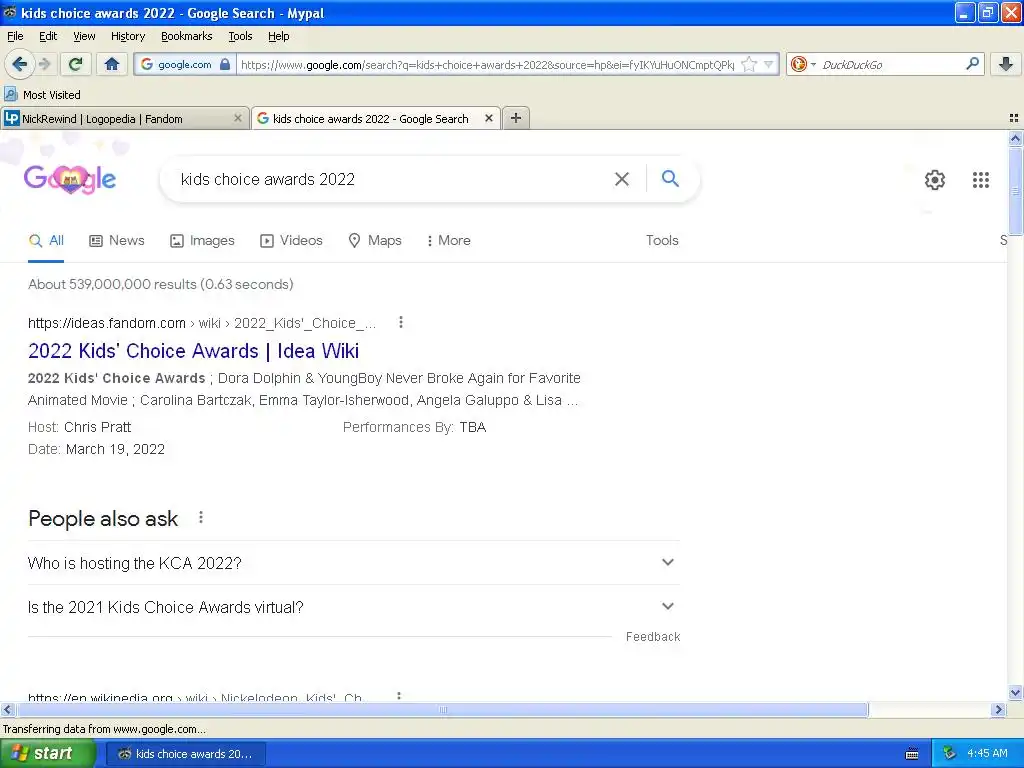1024x768 pixels.
Task: Click the vertical scrollbar up arrow
Action: 1015,138
